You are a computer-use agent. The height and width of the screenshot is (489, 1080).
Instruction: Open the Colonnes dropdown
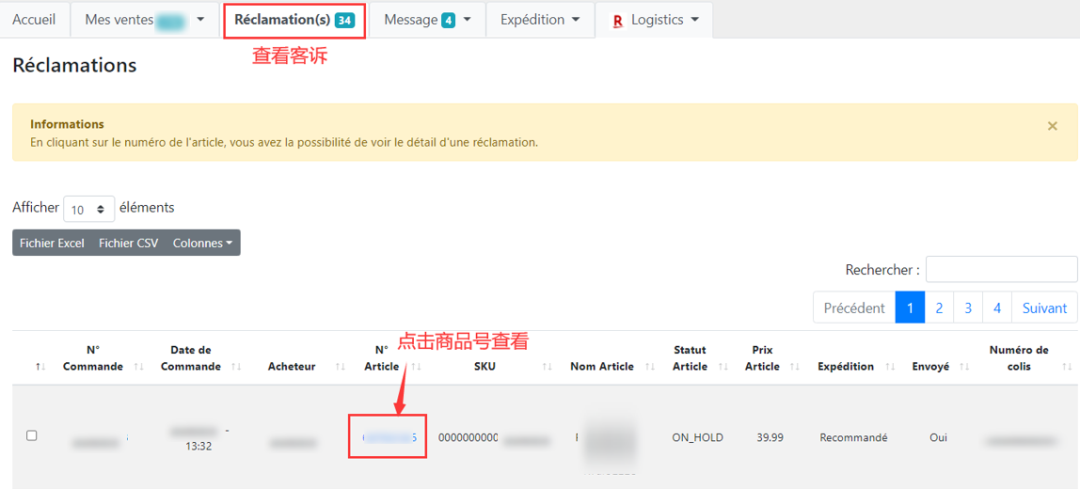[x=202, y=243]
